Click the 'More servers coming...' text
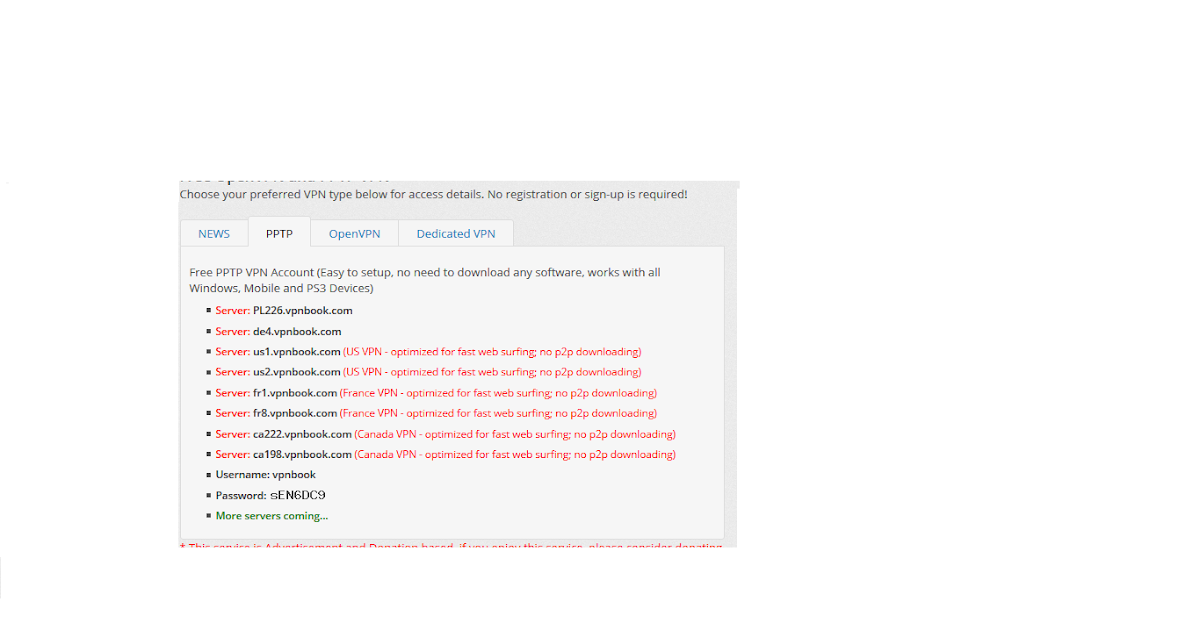 [x=272, y=516]
